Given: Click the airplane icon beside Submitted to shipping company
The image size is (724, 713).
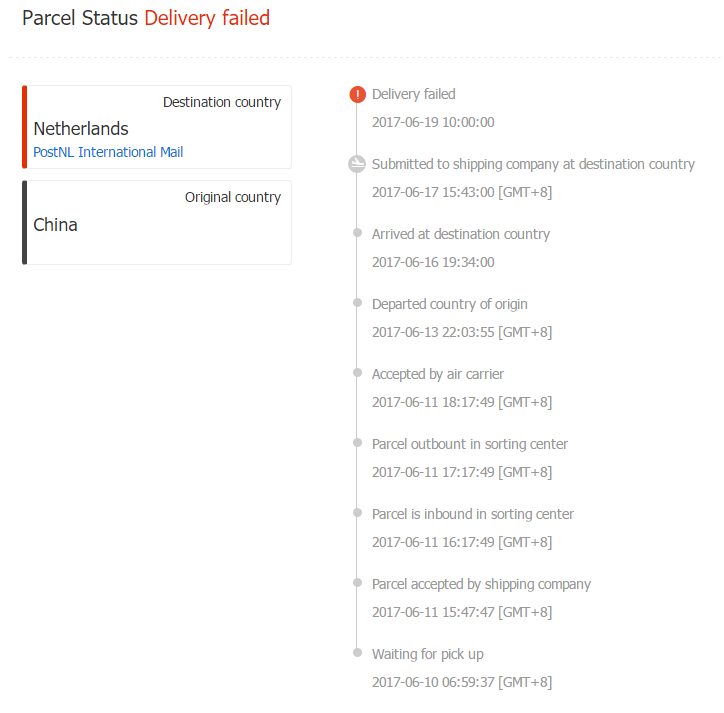Looking at the screenshot, I should [x=357, y=164].
